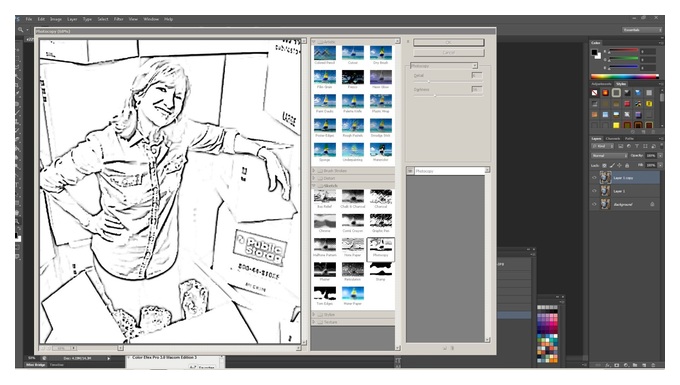Click the Detail value input field

pyautogui.click(x=477, y=75)
